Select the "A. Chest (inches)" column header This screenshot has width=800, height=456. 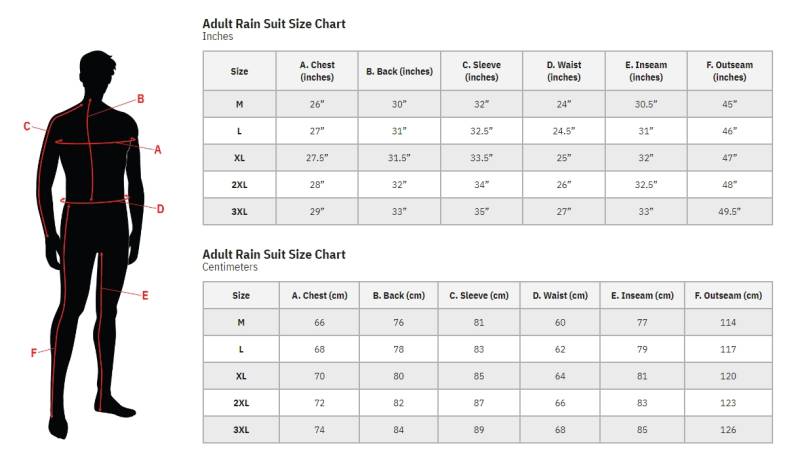pos(317,71)
